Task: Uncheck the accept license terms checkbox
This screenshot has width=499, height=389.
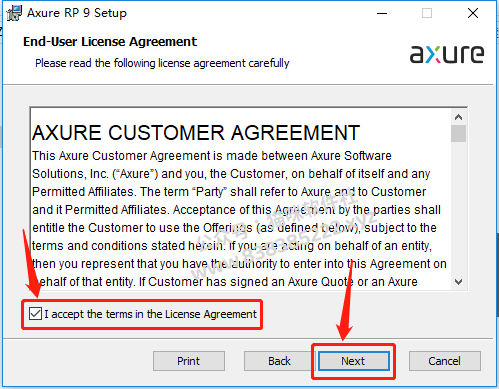Action: tap(35, 314)
